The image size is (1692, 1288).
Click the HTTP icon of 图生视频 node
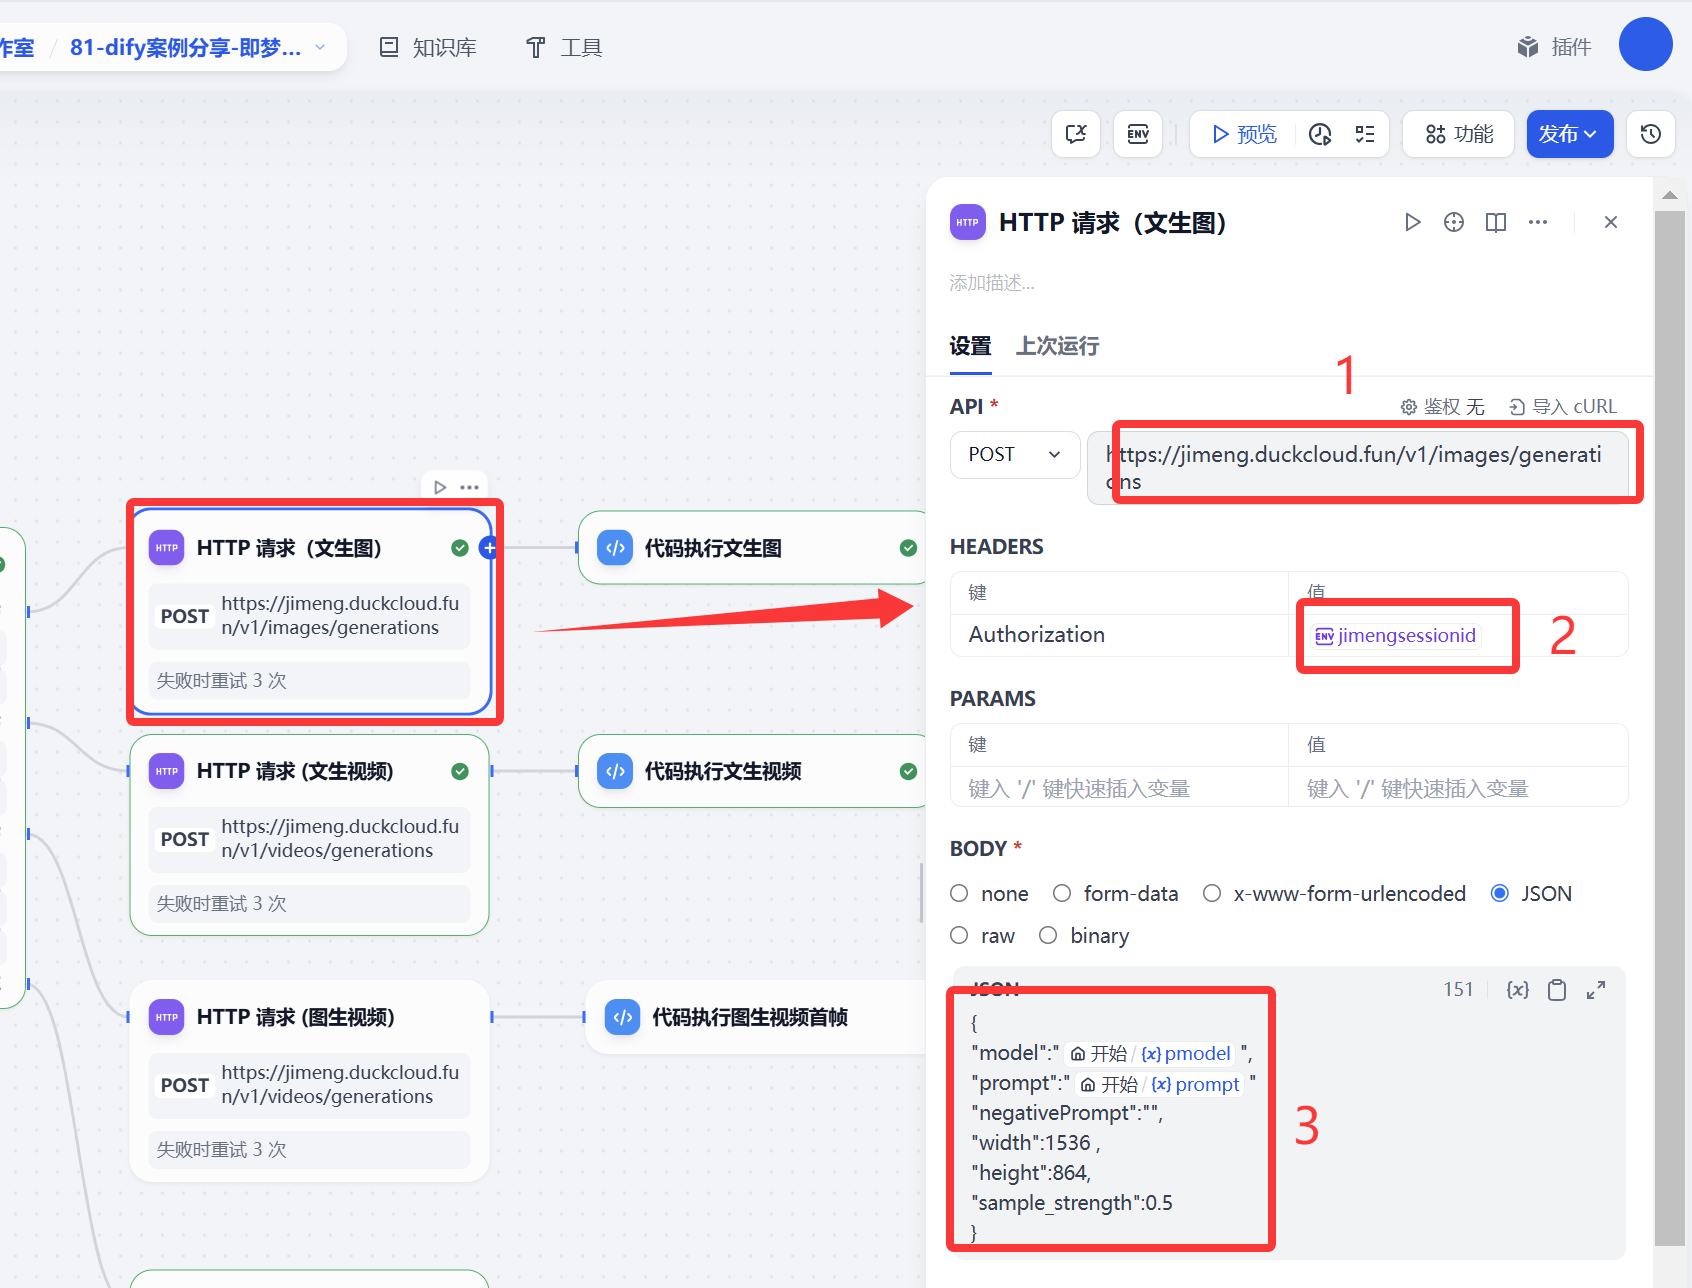click(x=167, y=1017)
